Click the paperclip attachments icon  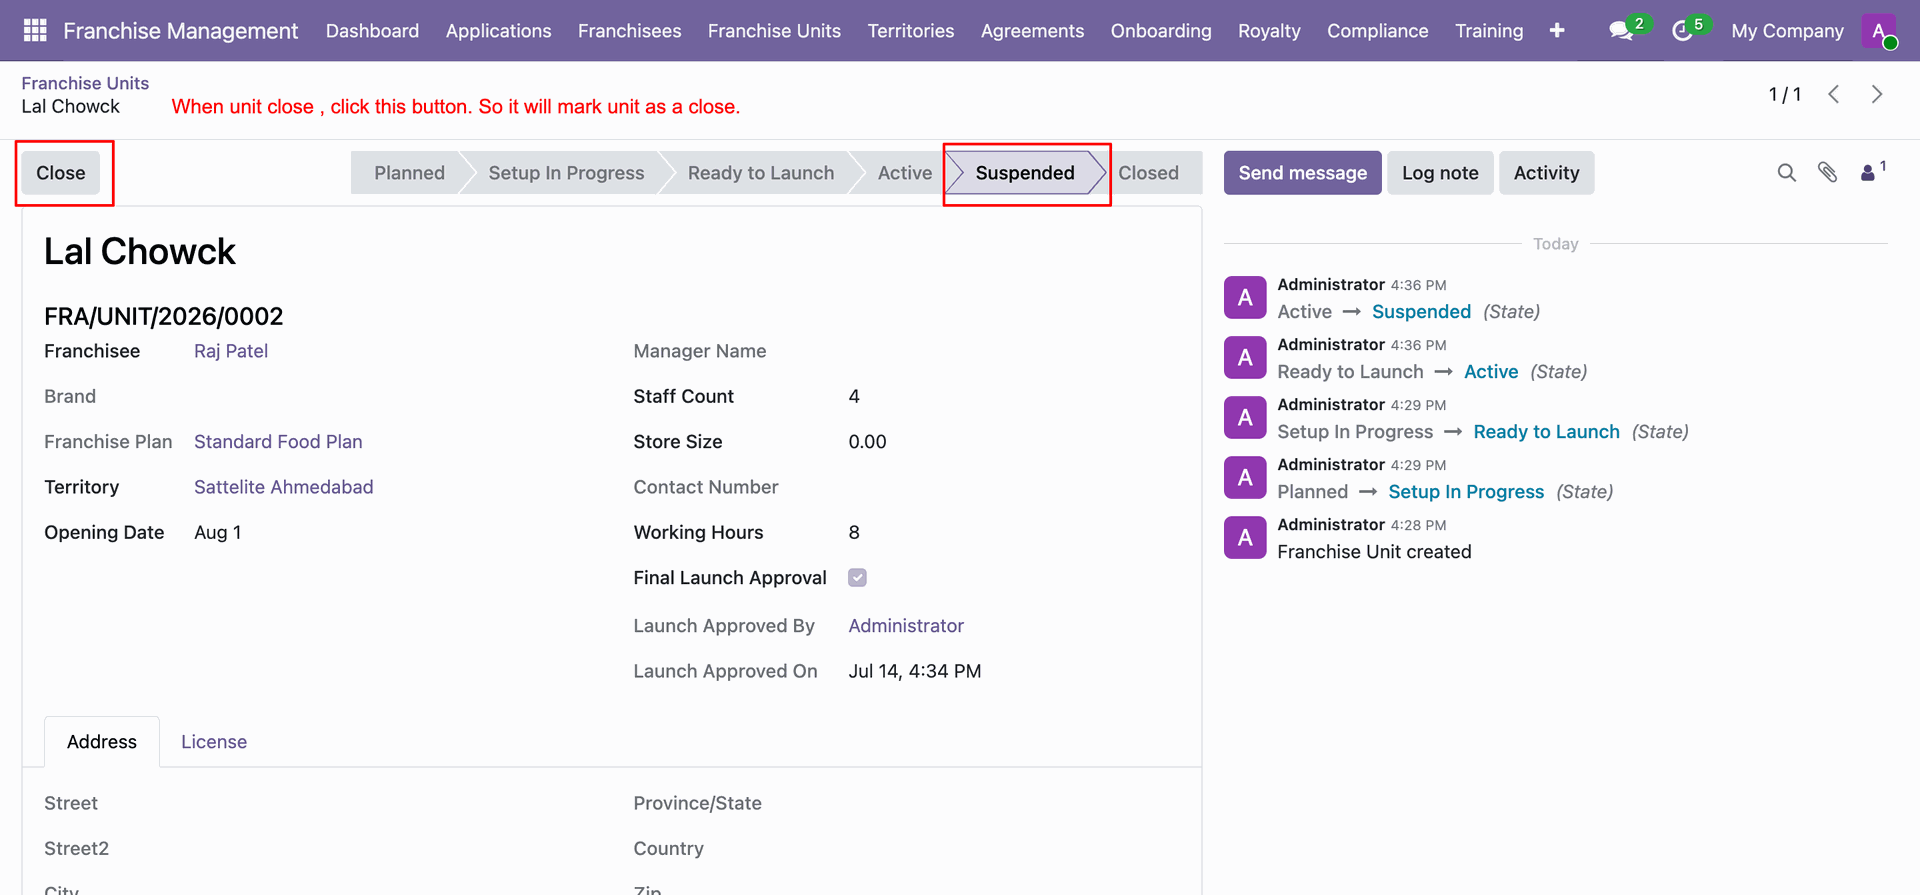coord(1827,173)
